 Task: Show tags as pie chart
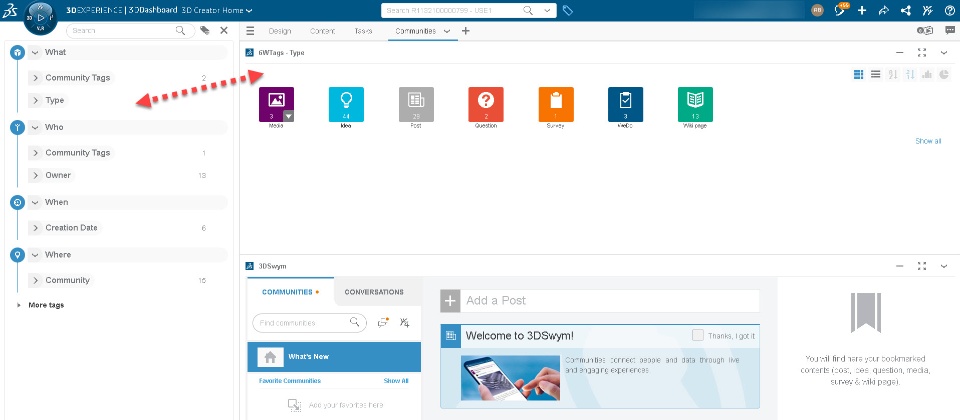945,74
